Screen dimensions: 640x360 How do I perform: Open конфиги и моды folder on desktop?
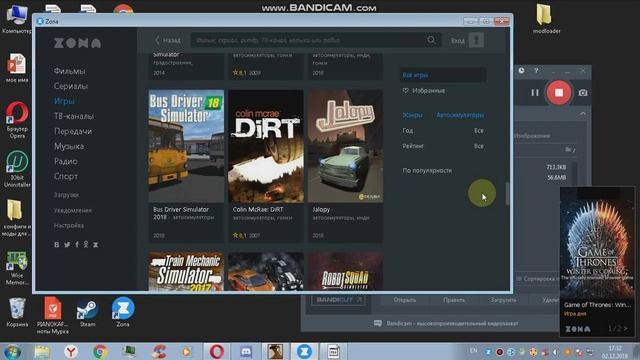click(x=16, y=218)
